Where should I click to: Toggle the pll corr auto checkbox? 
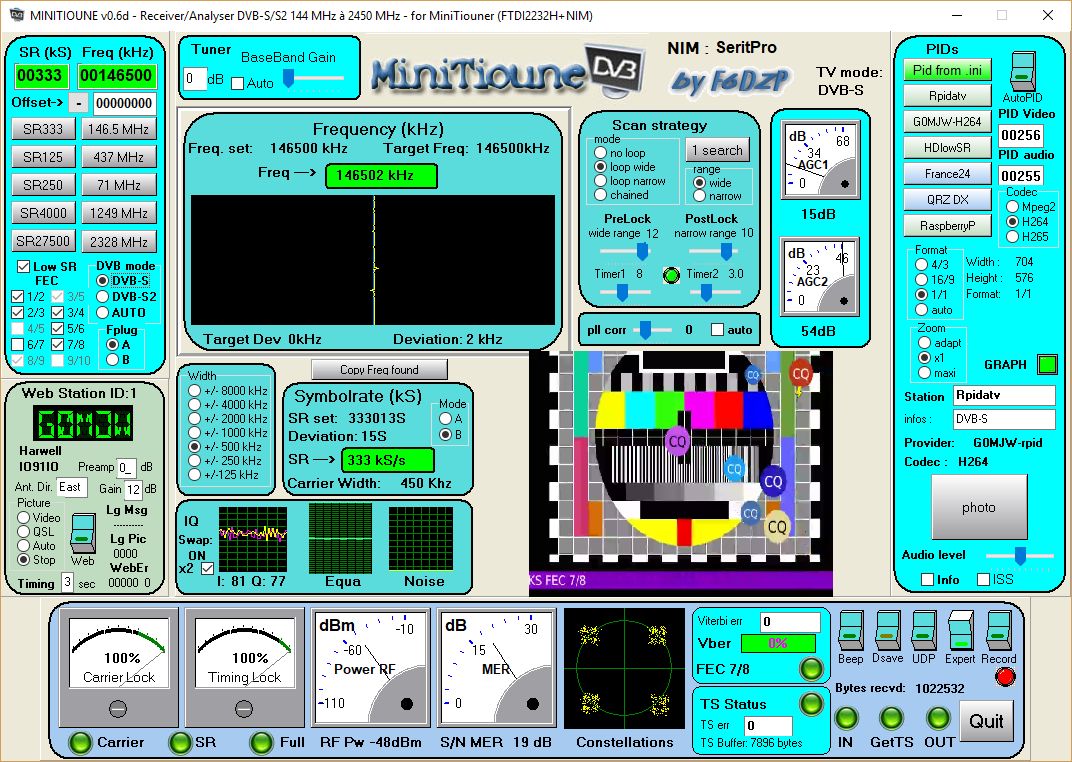coord(717,329)
